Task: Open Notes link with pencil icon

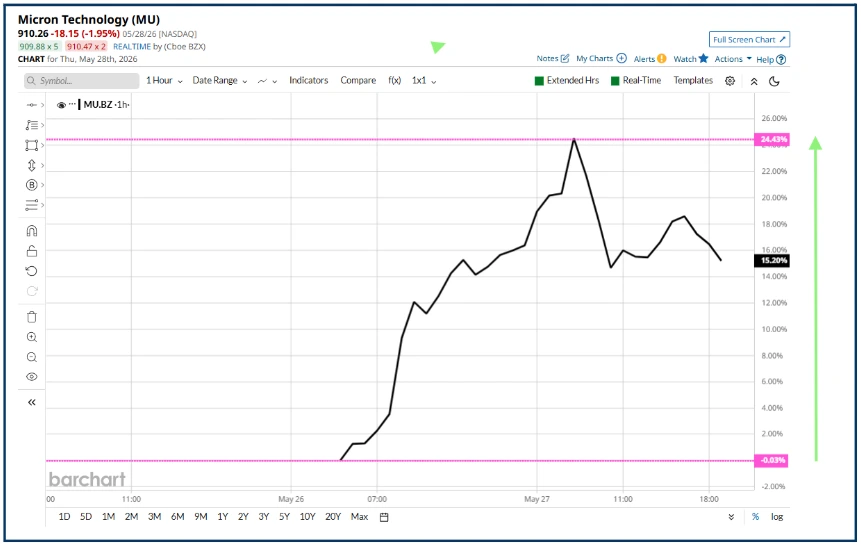Action: (552, 59)
